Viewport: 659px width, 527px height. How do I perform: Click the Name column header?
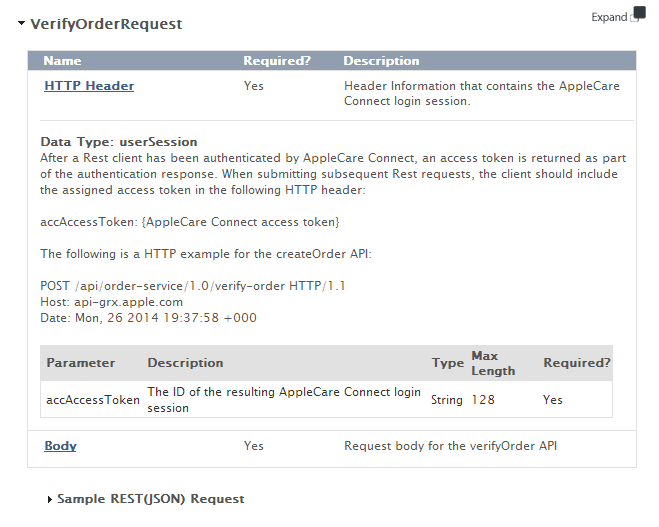[62, 61]
